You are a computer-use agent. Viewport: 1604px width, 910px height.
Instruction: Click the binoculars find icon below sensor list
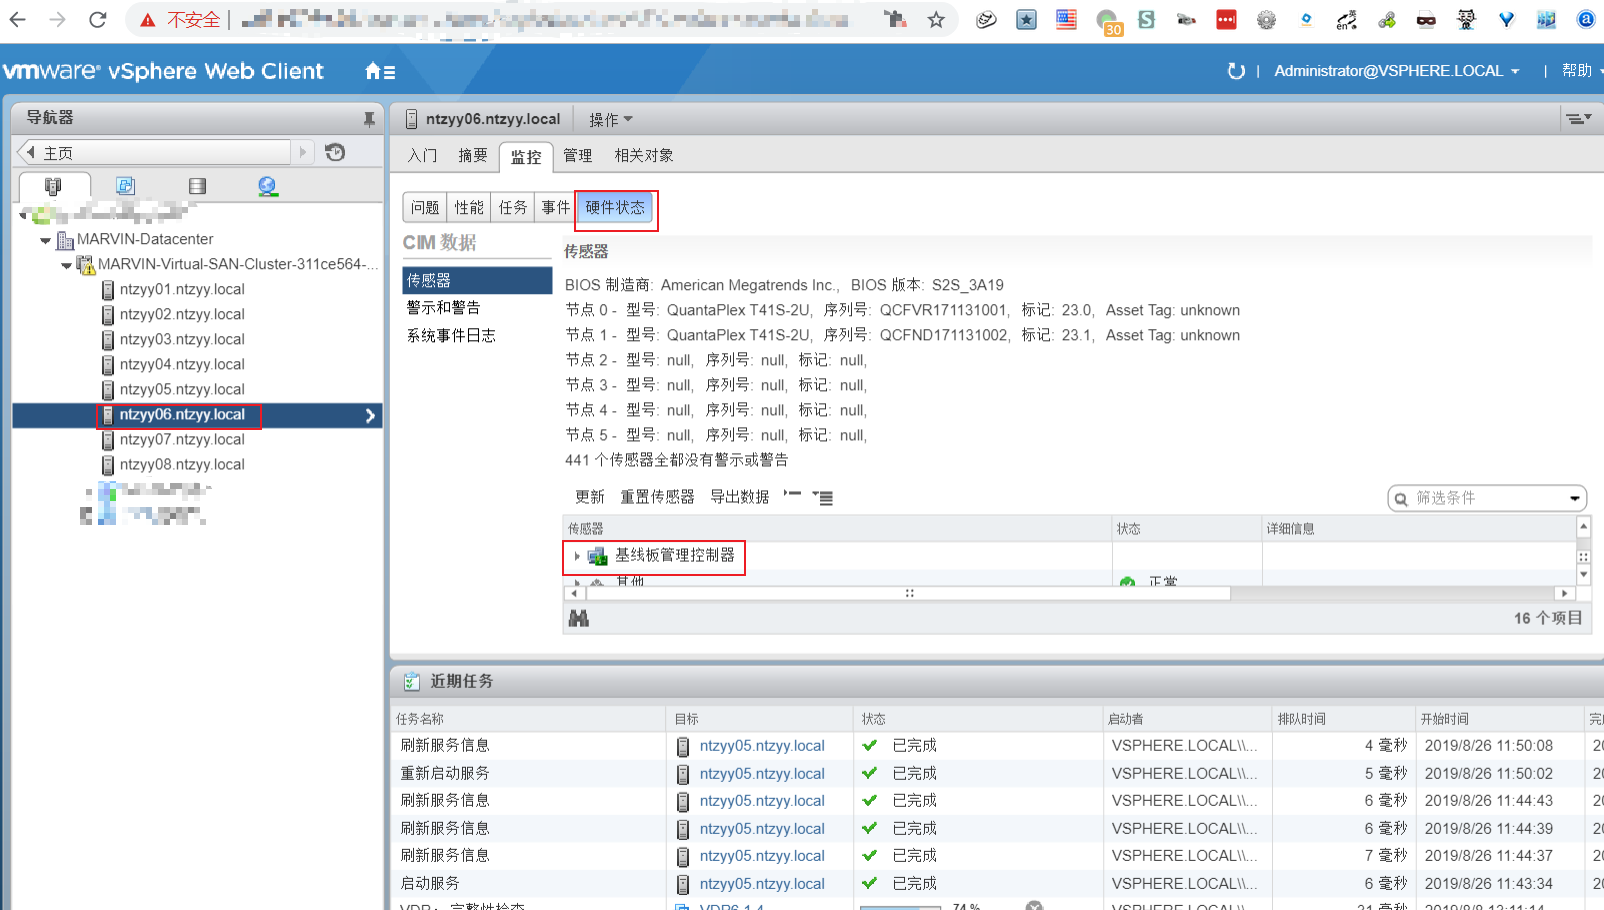(579, 617)
